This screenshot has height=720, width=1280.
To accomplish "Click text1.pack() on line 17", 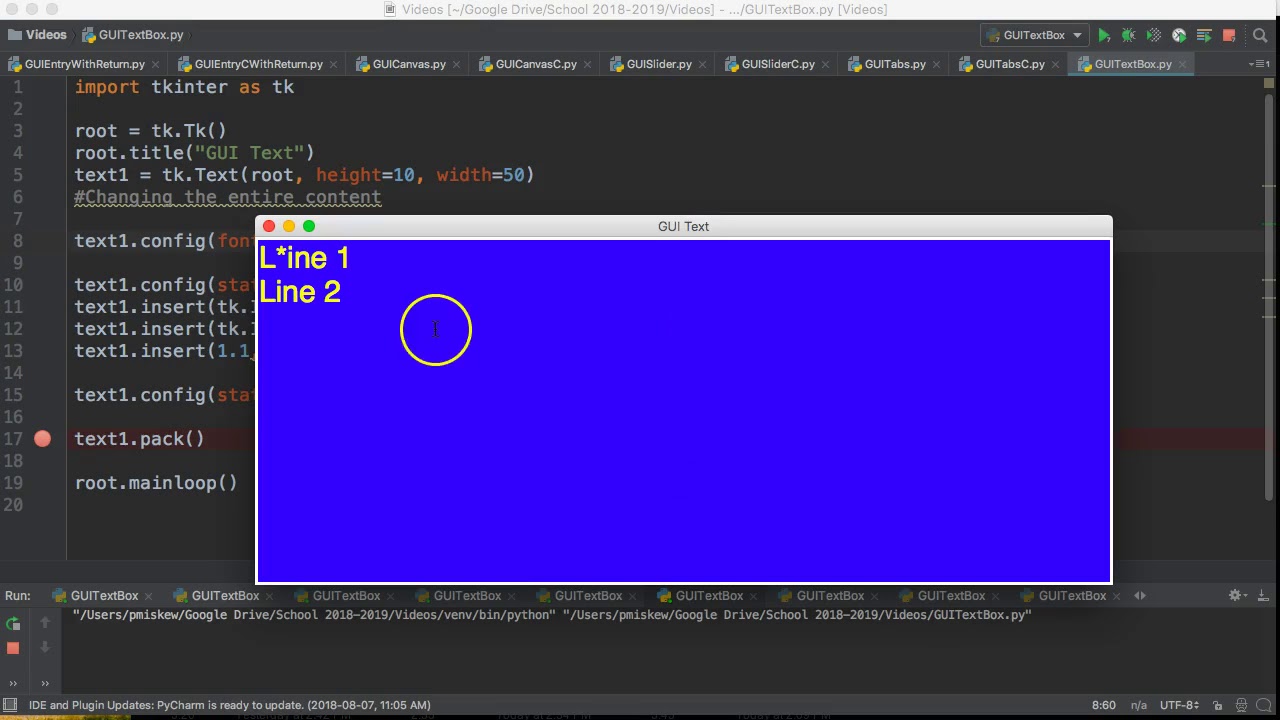I will tap(139, 439).
